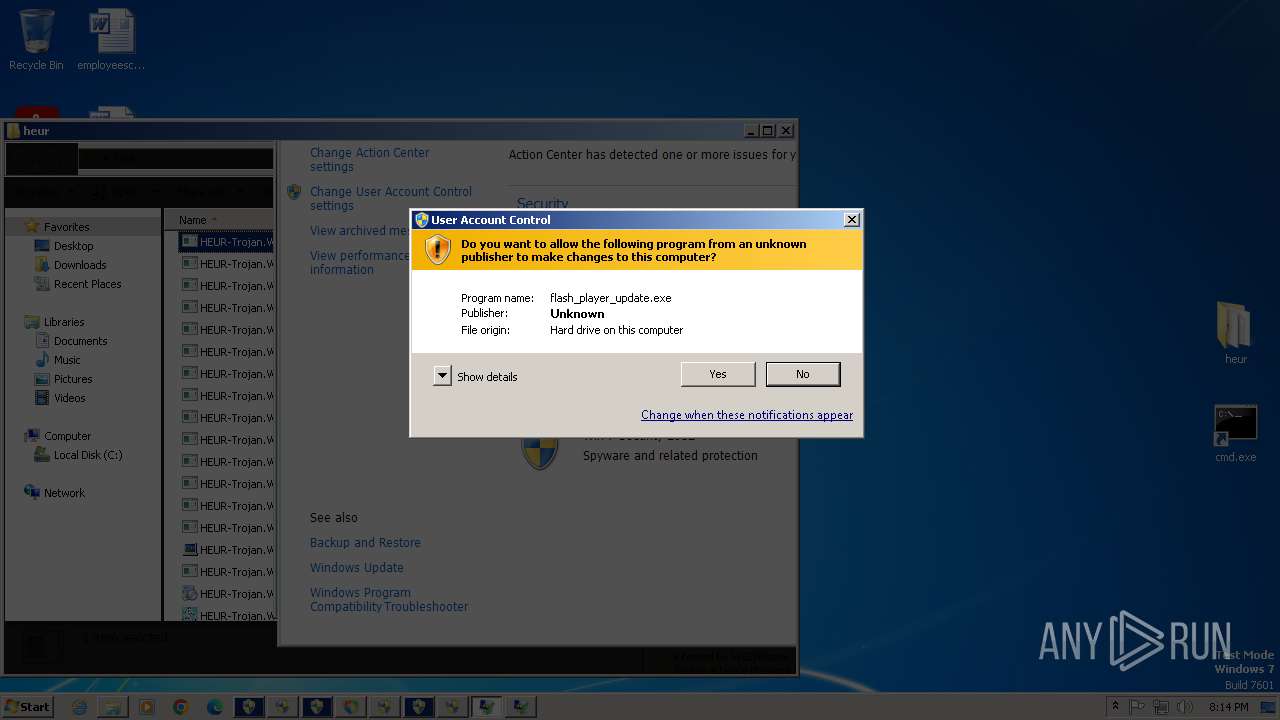Image resolution: width=1280 pixels, height=720 pixels.
Task: Select the highlighted HEUR-Trojan file row
Action: (227, 242)
